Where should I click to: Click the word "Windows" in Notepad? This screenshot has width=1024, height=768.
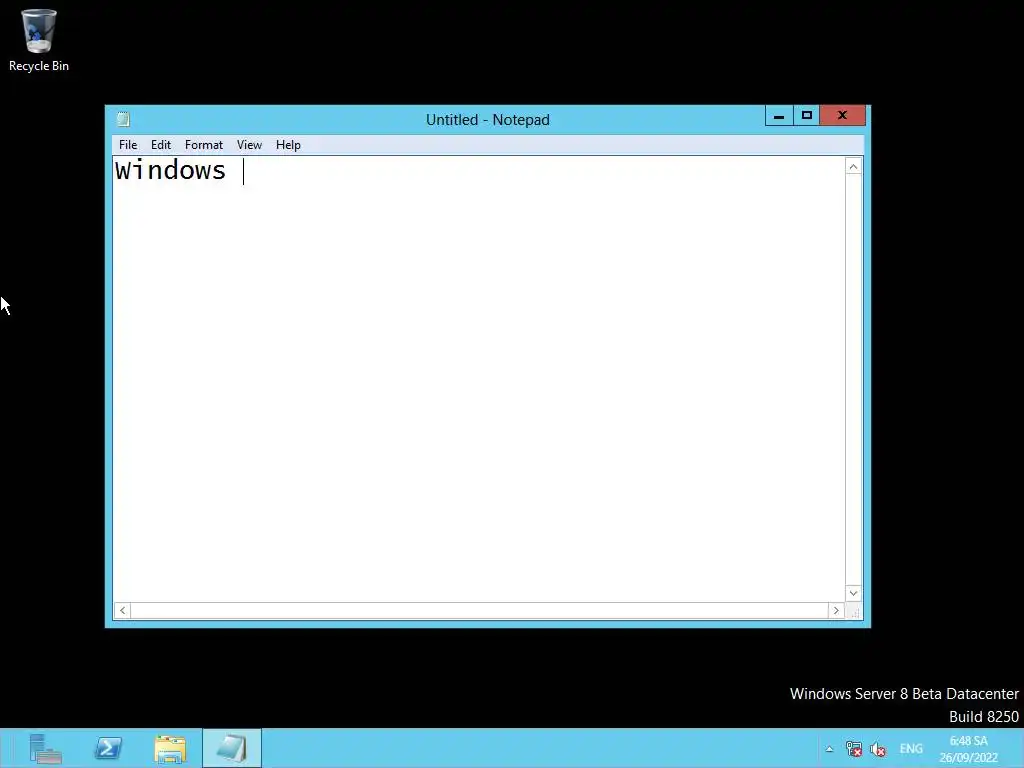(x=170, y=170)
